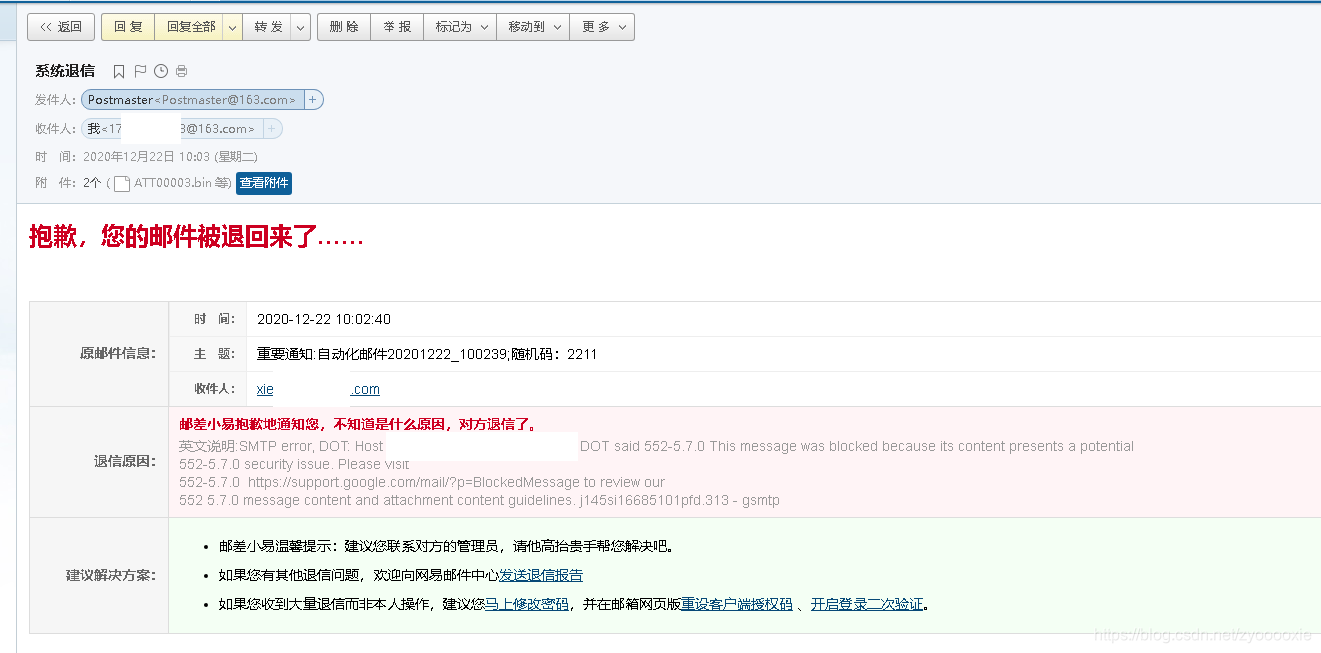Flag this email with the flag icon

pyautogui.click(x=140, y=71)
